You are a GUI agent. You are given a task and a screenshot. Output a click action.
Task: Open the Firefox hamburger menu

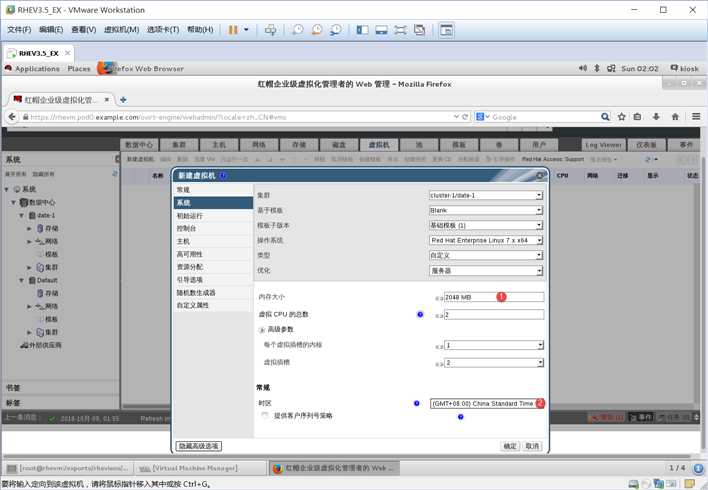point(696,117)
